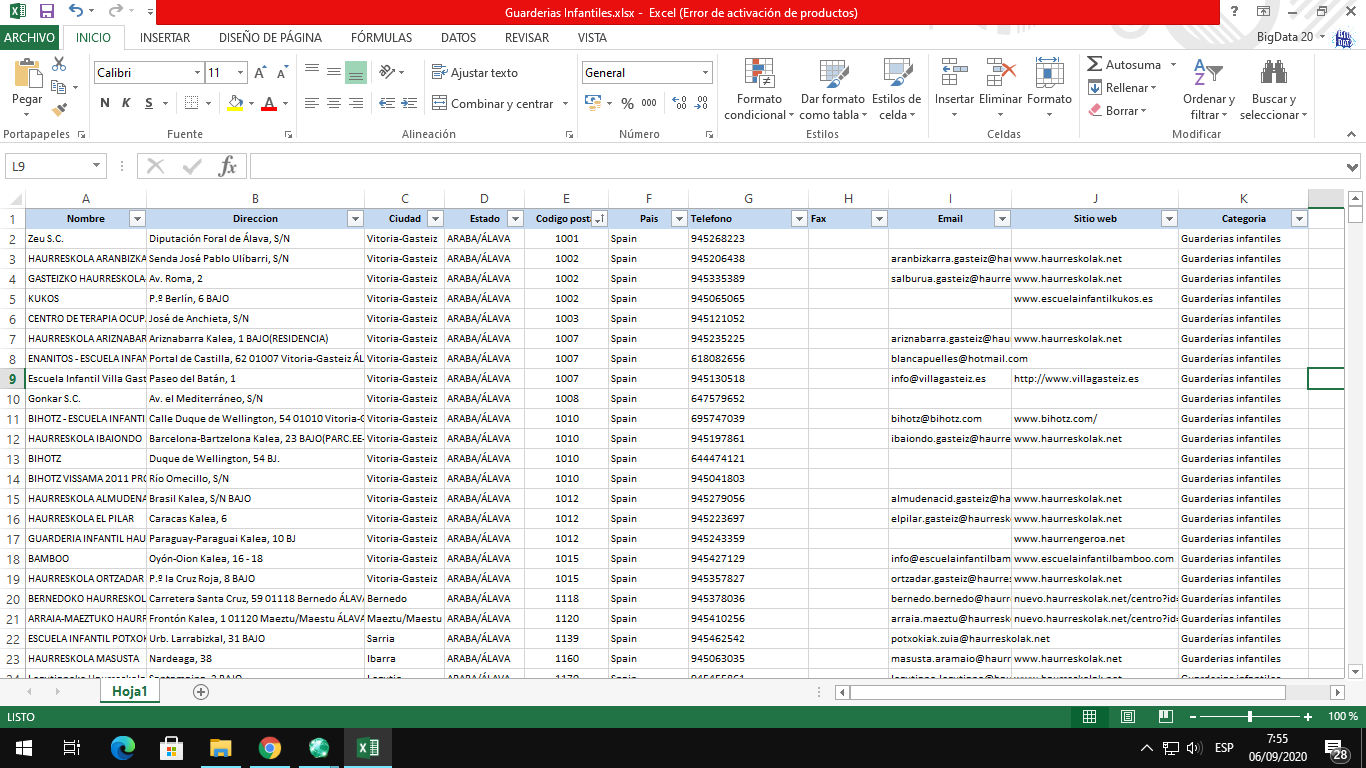Screen dimensions: 1366x768
Task: Switch to the FÓRMULAS tab
Action: [381, 38]
